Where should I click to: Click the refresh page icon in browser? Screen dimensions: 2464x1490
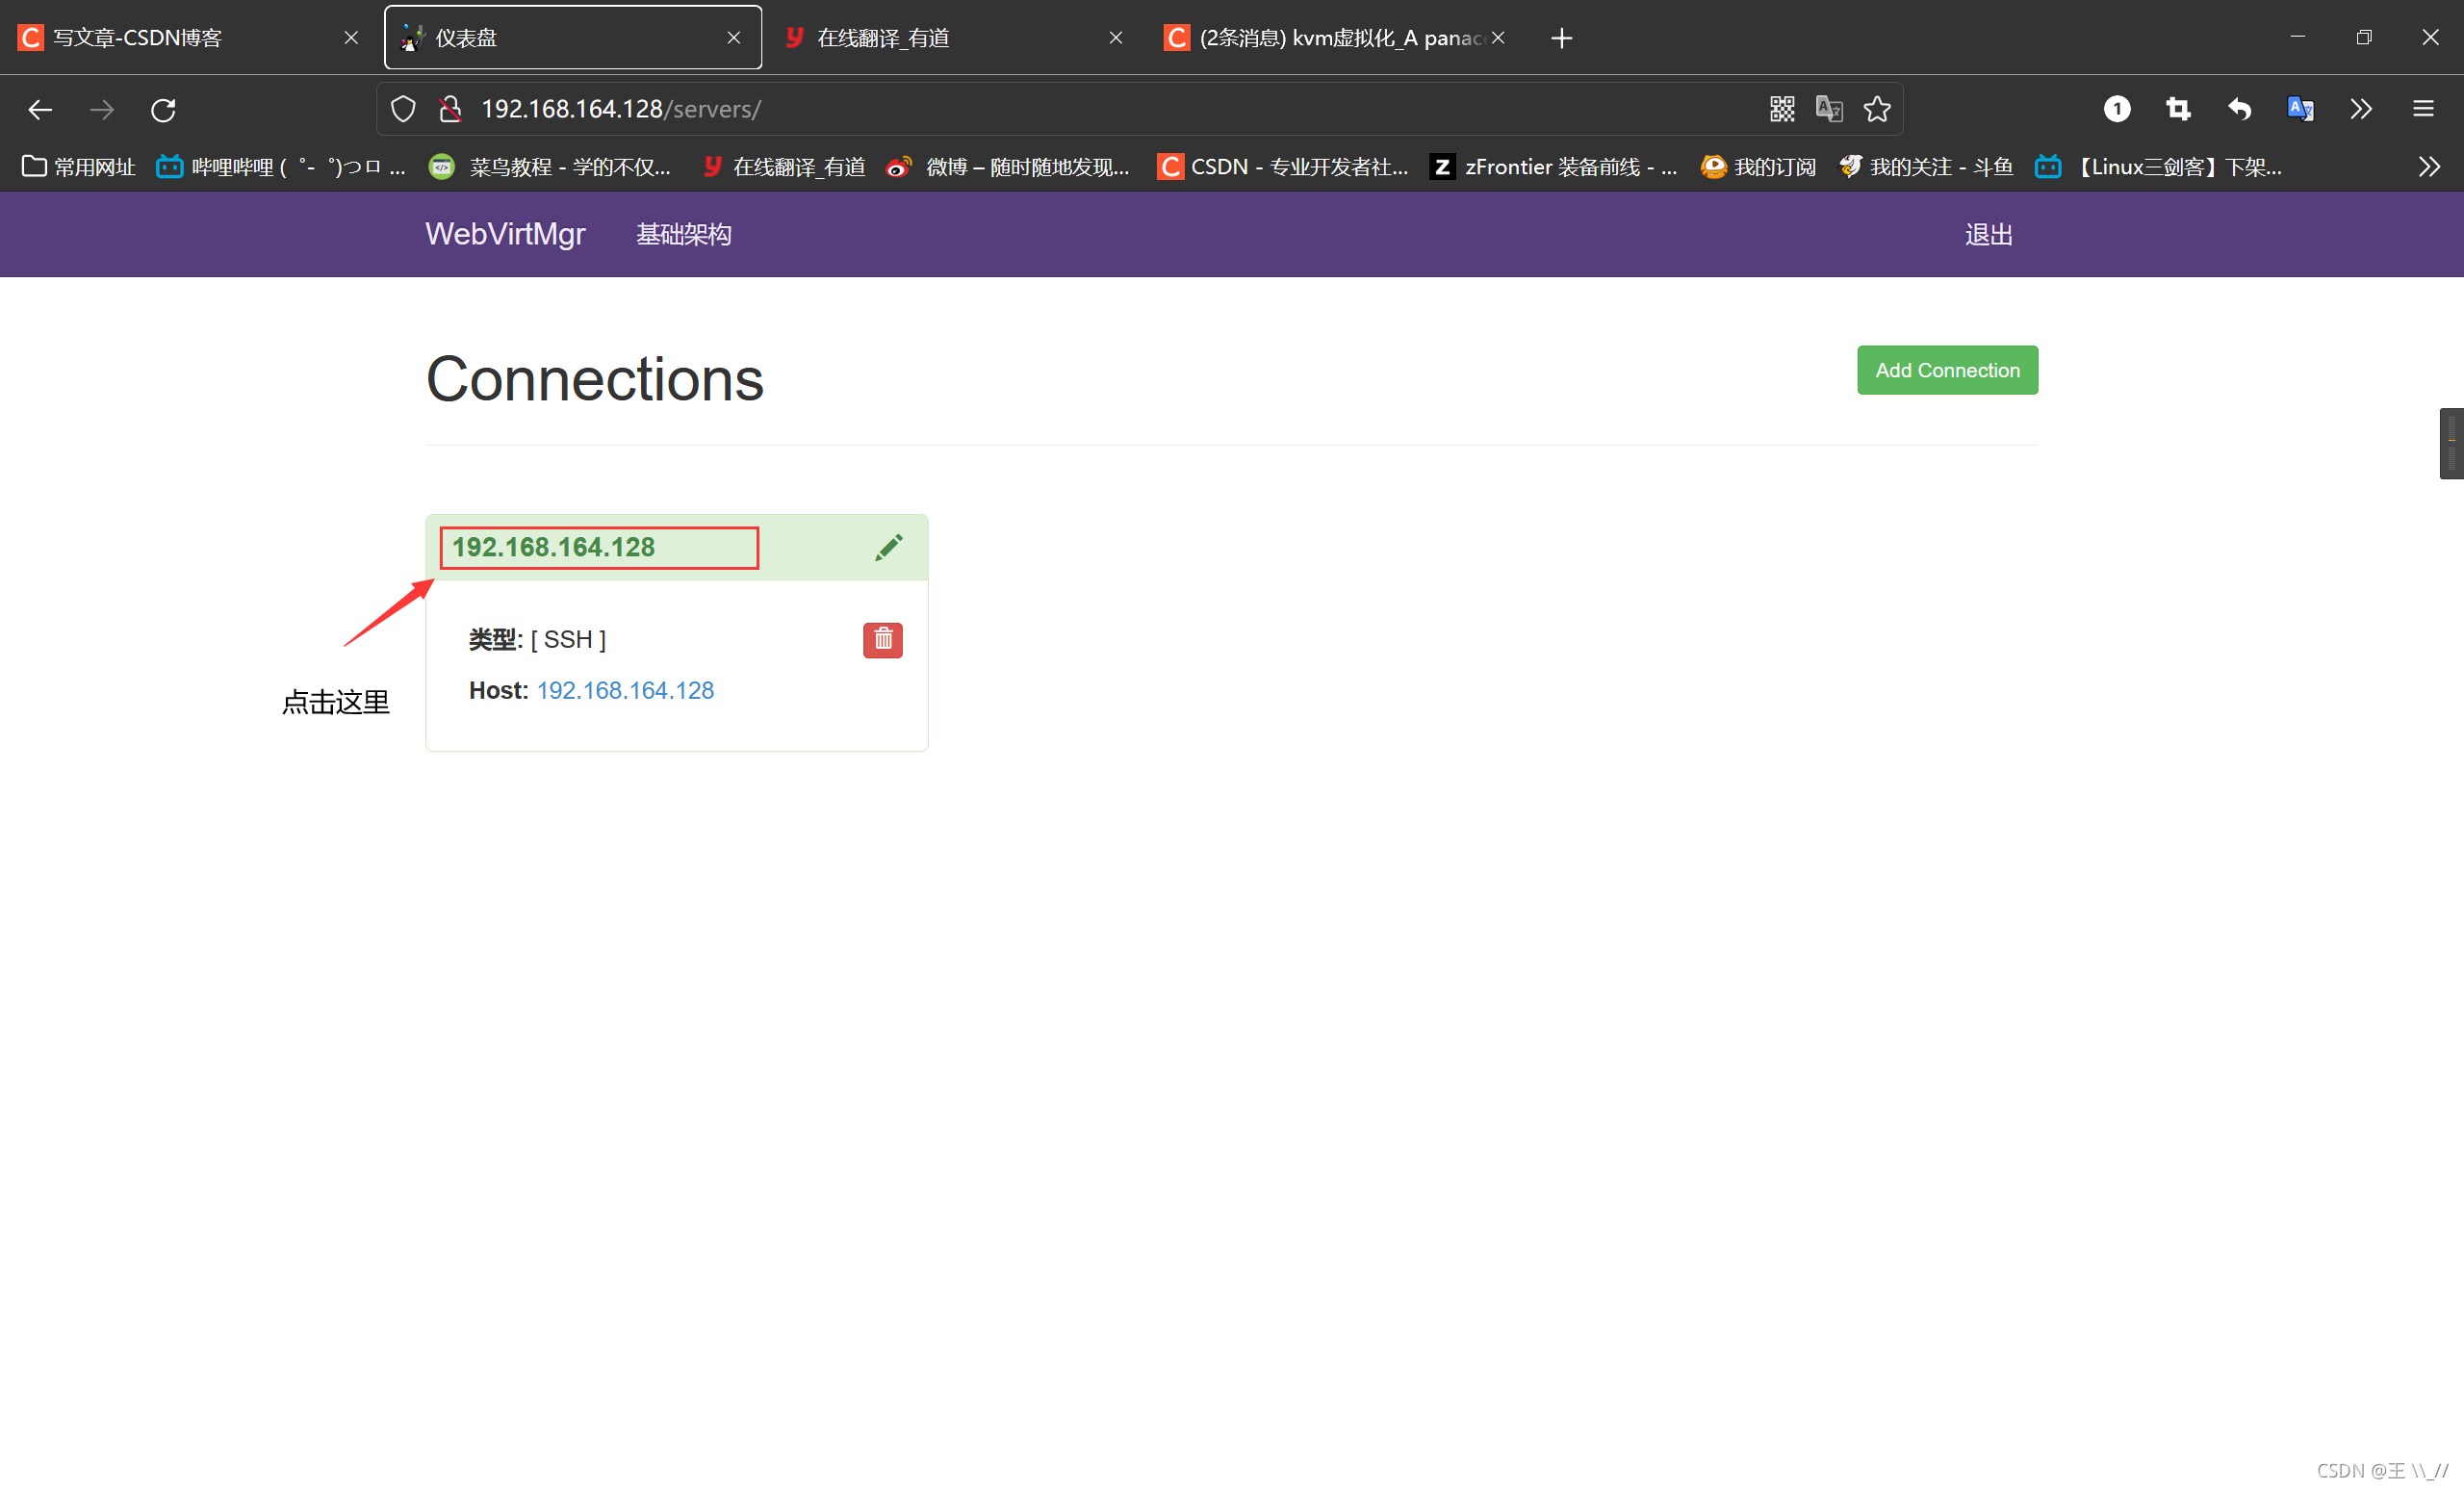[x=160, y=109]
